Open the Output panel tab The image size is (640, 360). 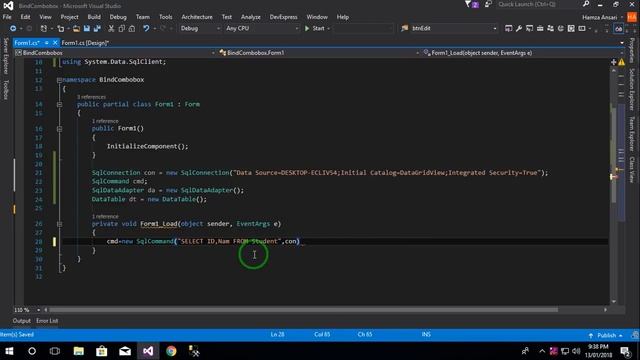(22, 321)
